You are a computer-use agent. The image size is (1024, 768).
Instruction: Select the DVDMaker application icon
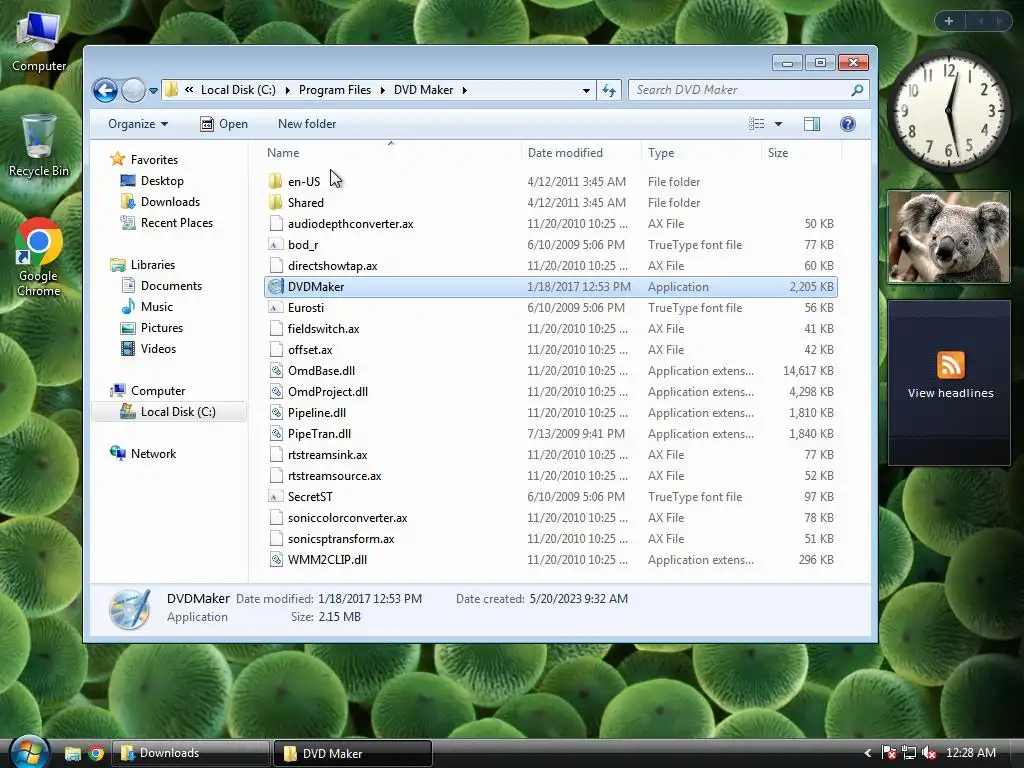tap(276, 287)
